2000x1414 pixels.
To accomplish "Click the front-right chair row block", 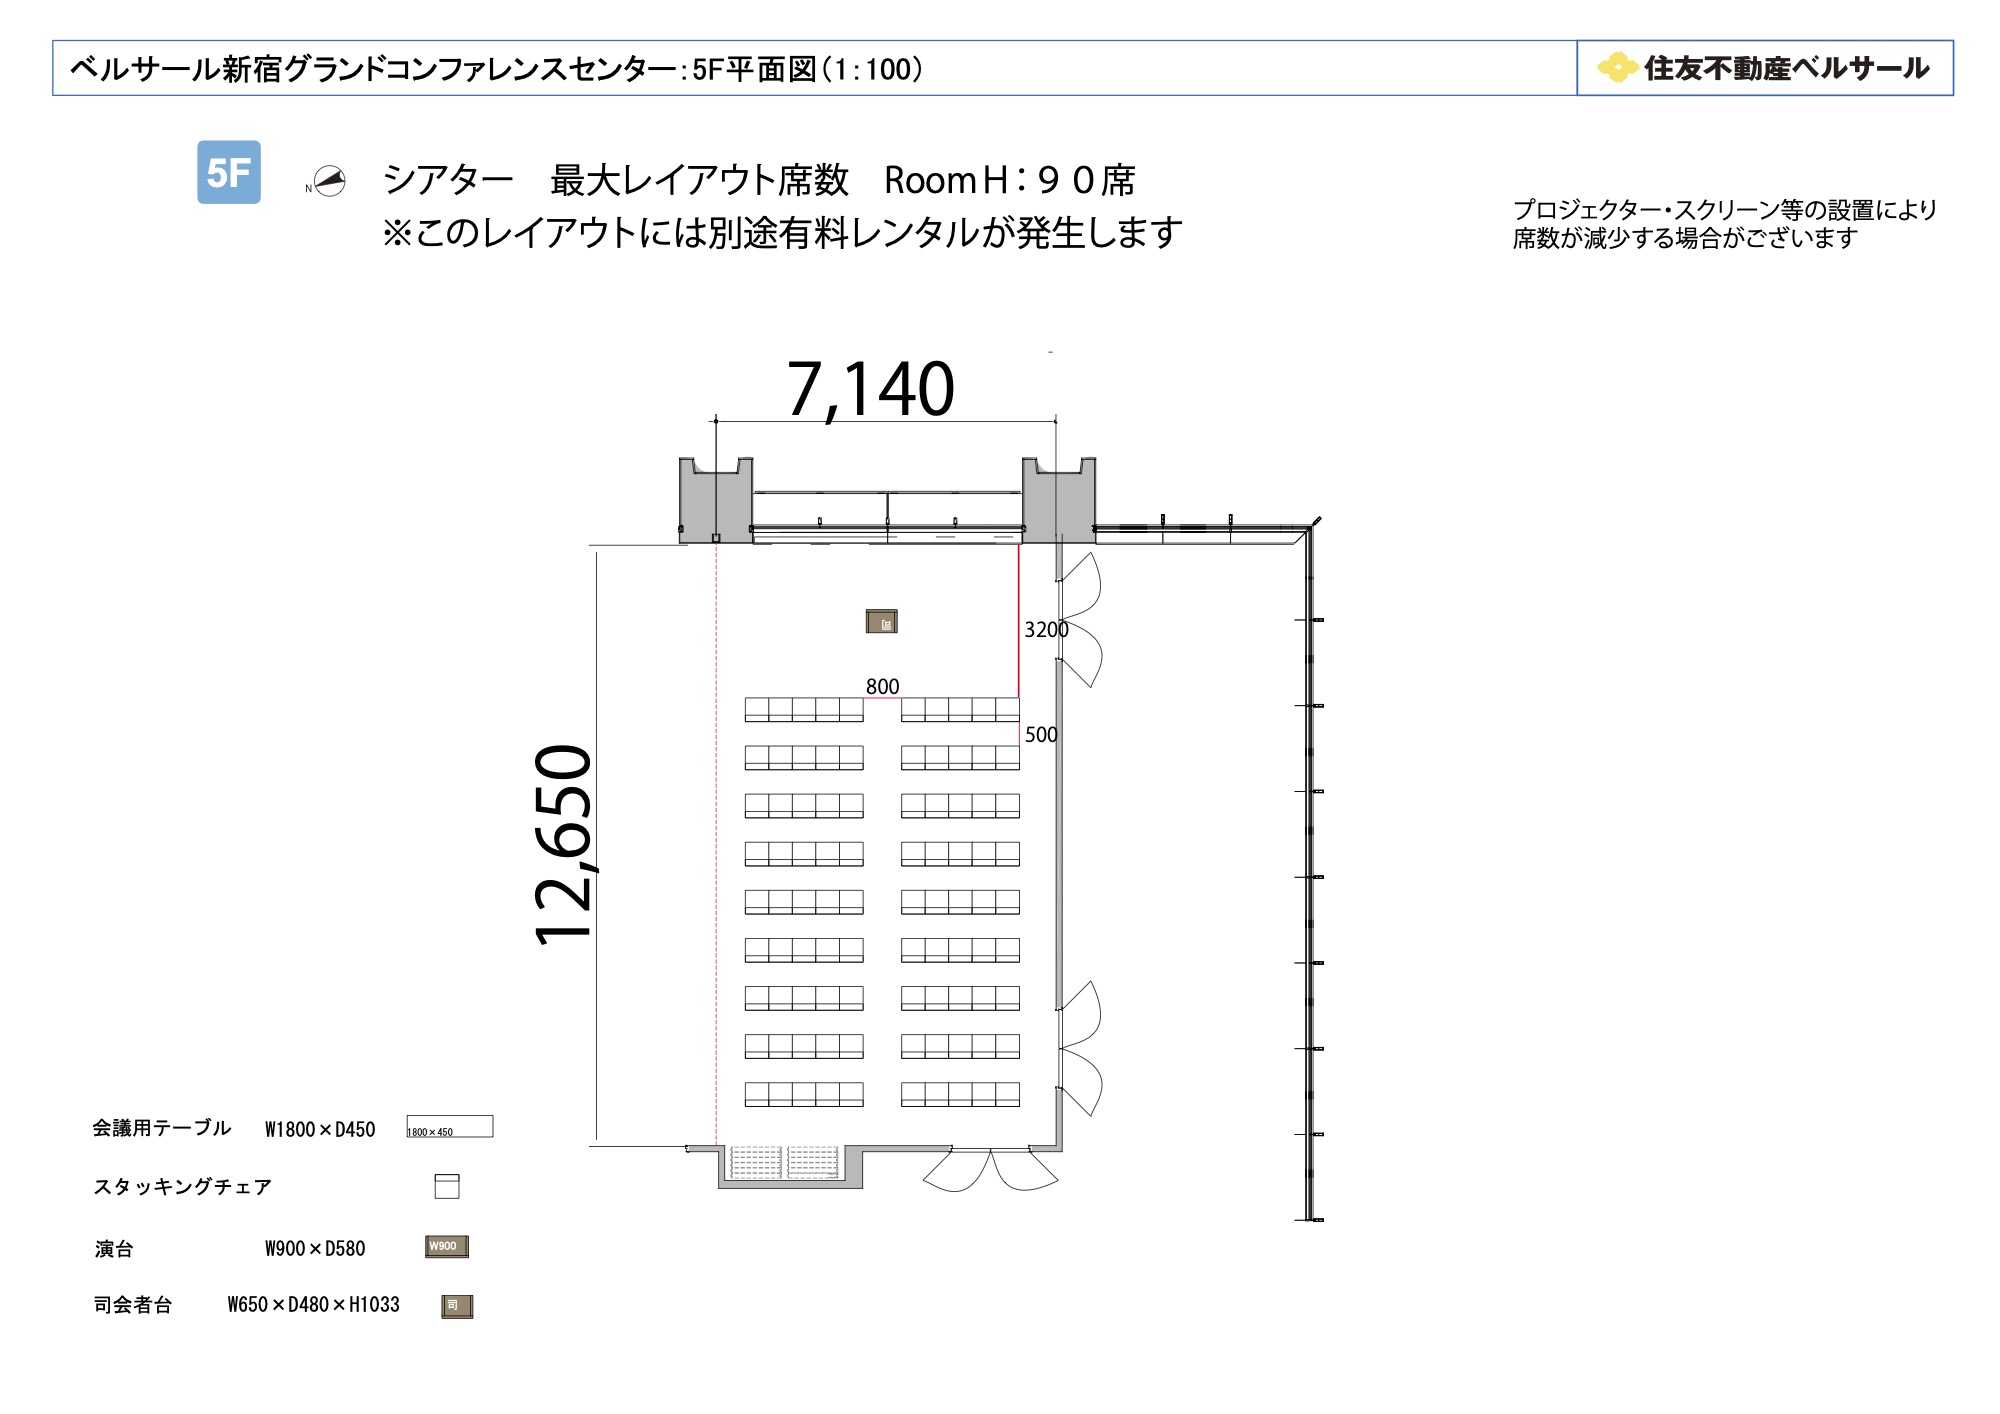I will pyautogui.click(x=960, y=709).
